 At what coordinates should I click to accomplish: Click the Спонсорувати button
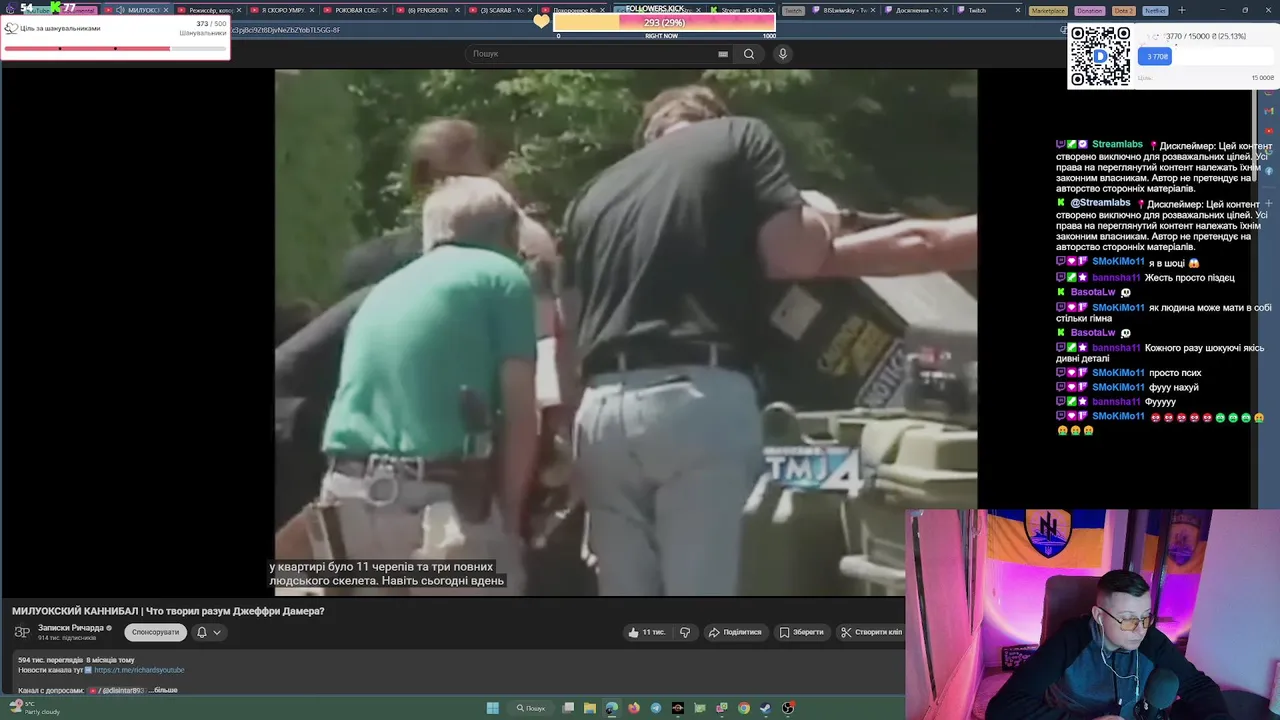pyautogui.click(x=155, y=632)
